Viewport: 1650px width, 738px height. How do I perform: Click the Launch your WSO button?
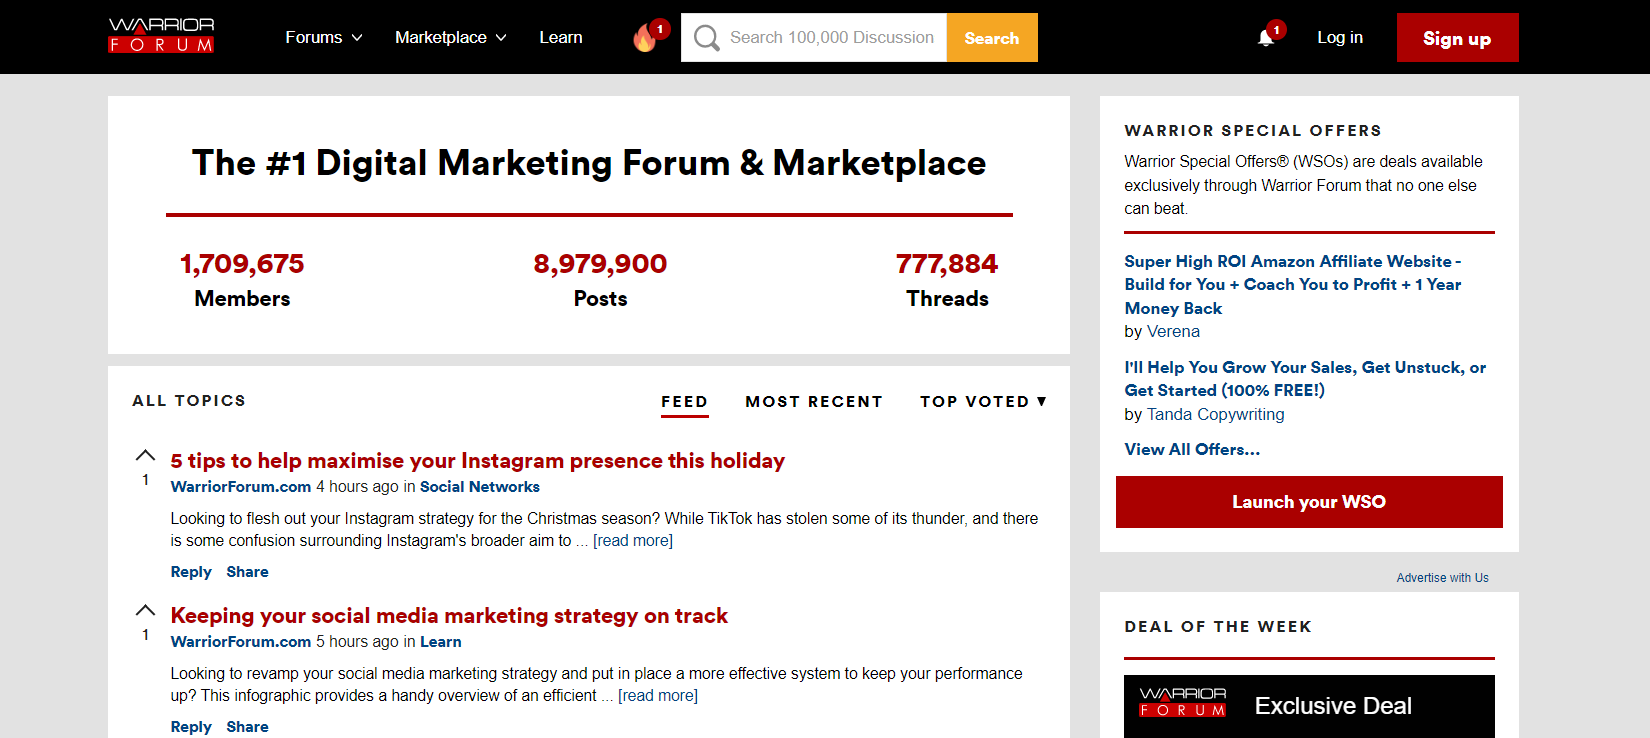1309,502
